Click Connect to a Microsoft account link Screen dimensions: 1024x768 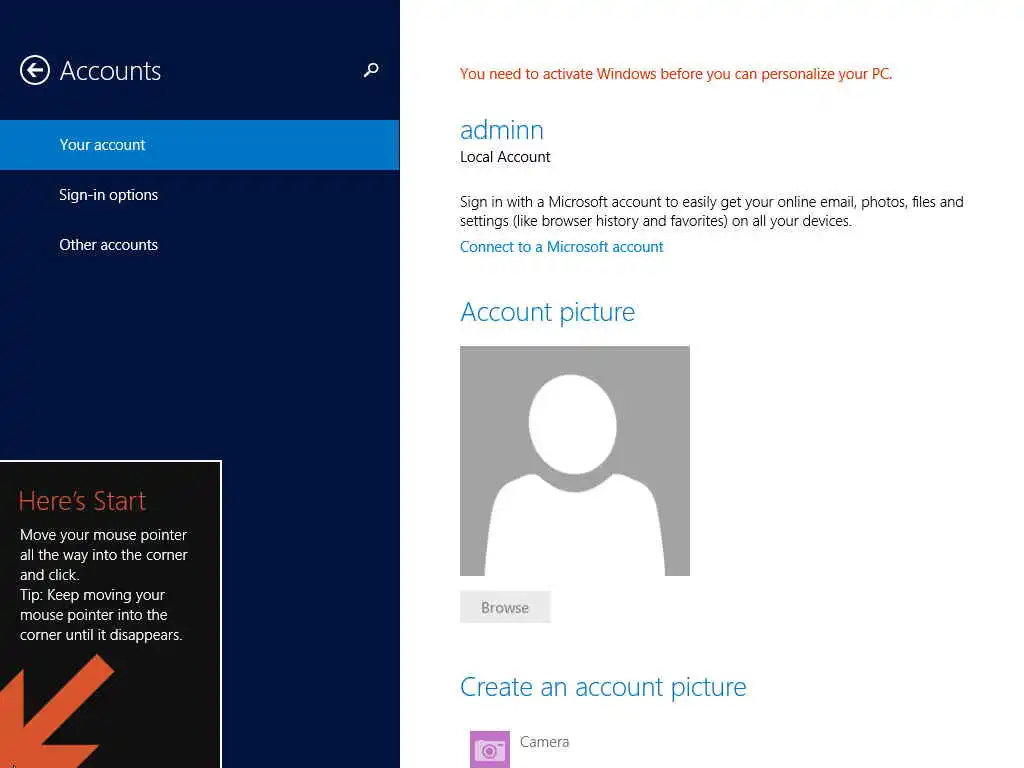(562, 247)
